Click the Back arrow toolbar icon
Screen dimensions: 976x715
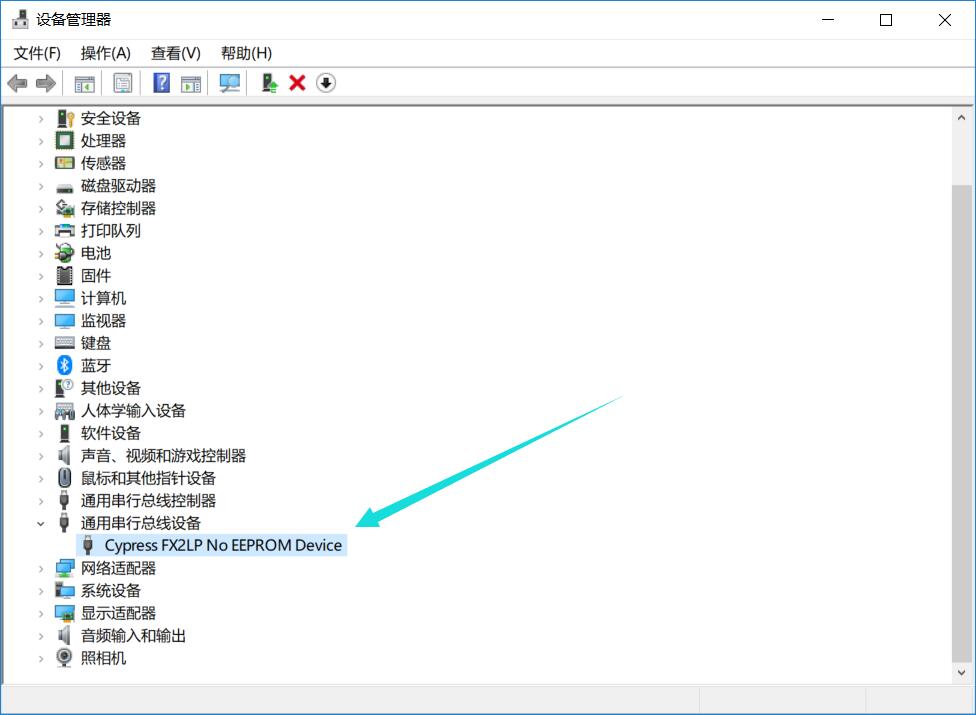(x=17, y=83)
